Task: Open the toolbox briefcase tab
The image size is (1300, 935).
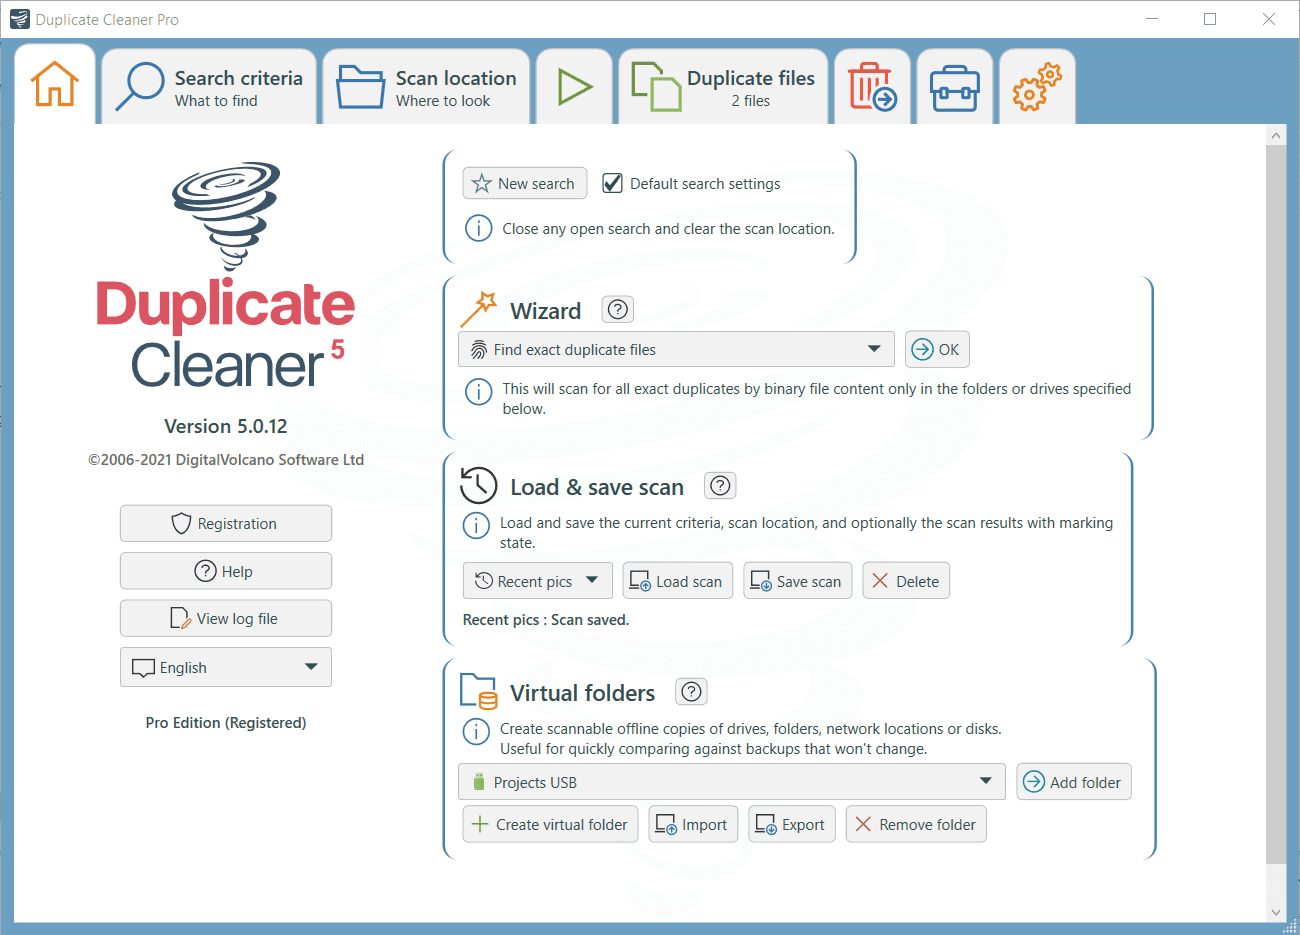Action: [954, 87]
